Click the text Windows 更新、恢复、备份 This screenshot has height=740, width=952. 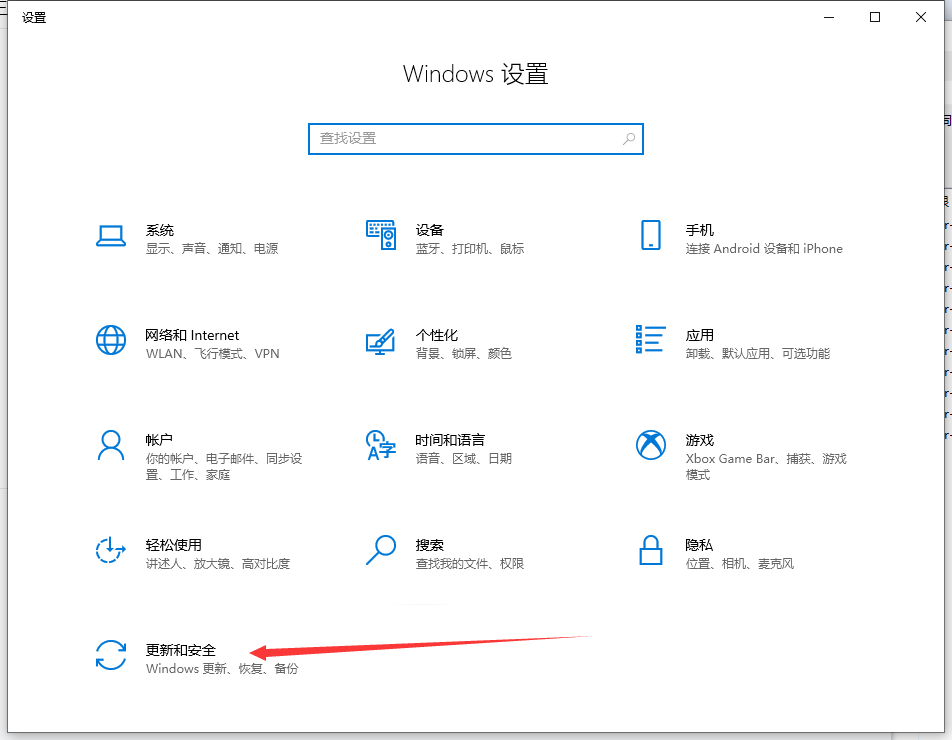tap(222, 669)
